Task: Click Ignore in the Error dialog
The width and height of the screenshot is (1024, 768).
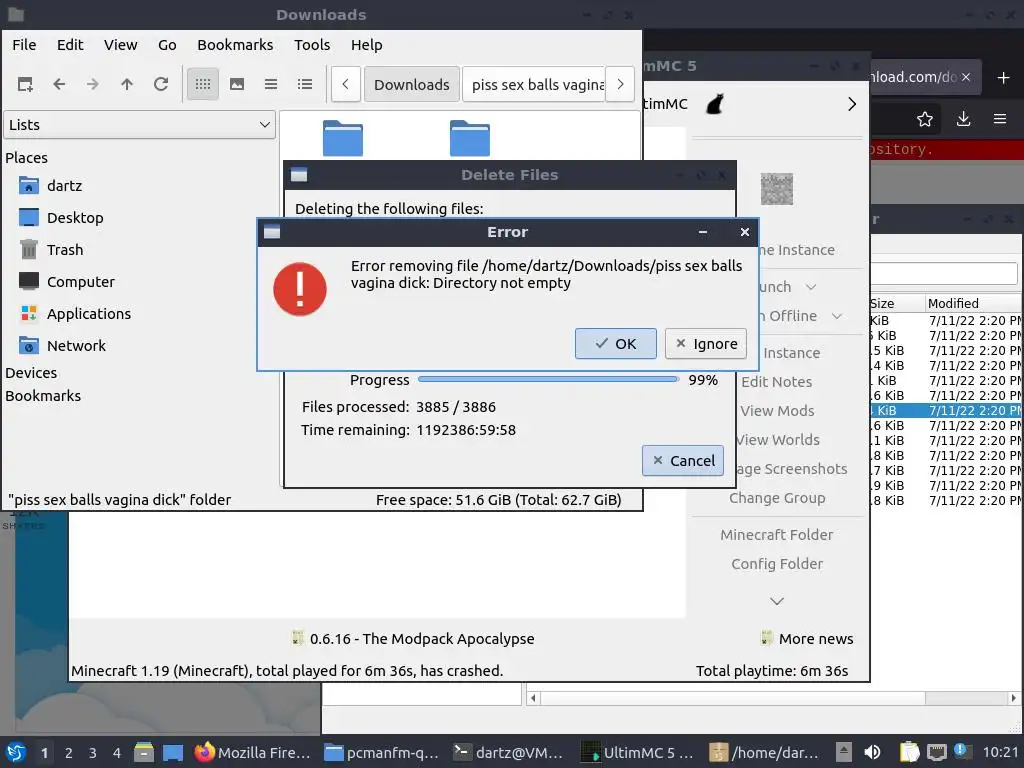Action: coord(706,344)
